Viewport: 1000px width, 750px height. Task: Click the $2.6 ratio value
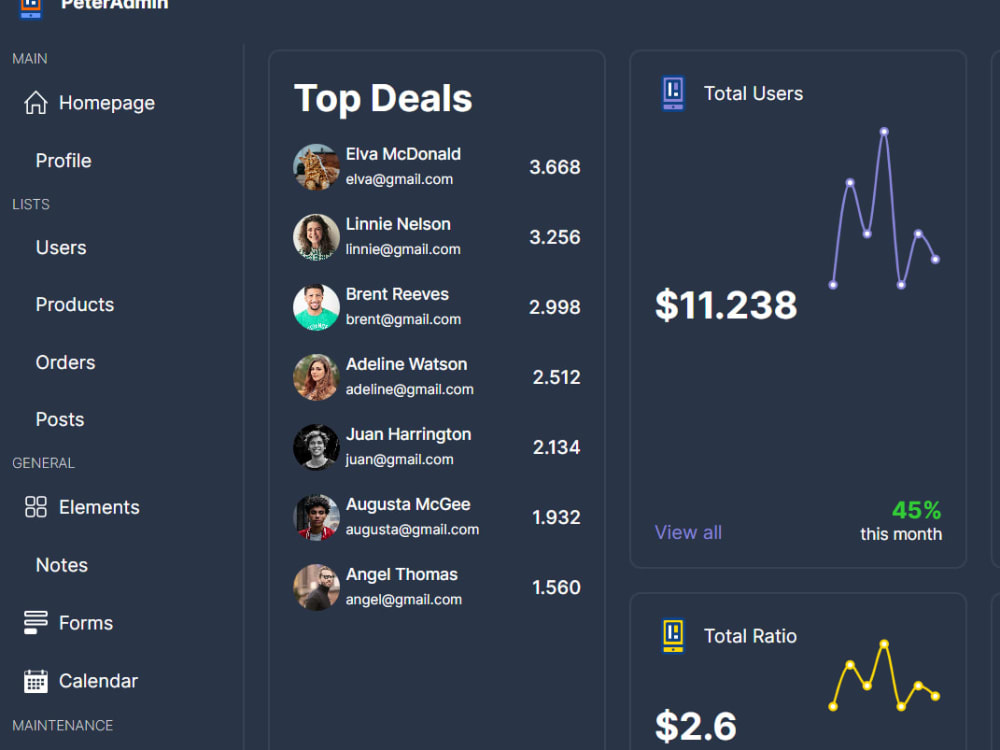pos(696,726)
